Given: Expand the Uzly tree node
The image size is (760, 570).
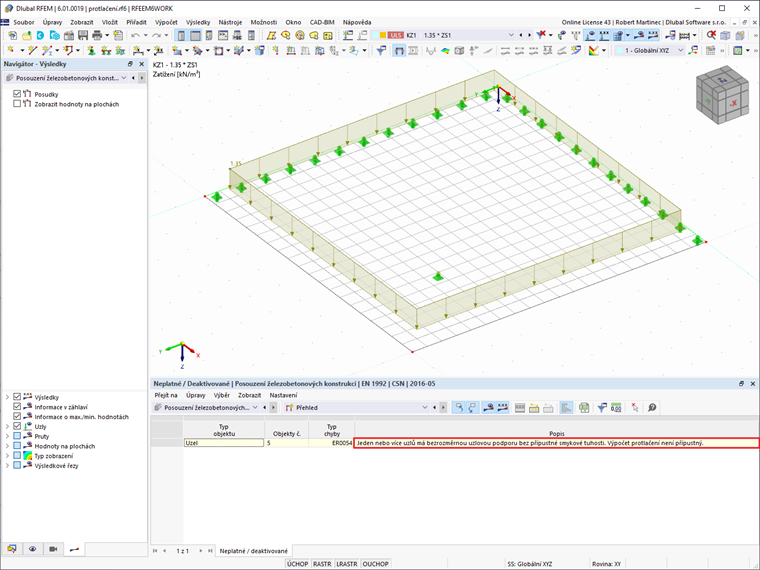Looking at the screenshot, I should (7, 426).
